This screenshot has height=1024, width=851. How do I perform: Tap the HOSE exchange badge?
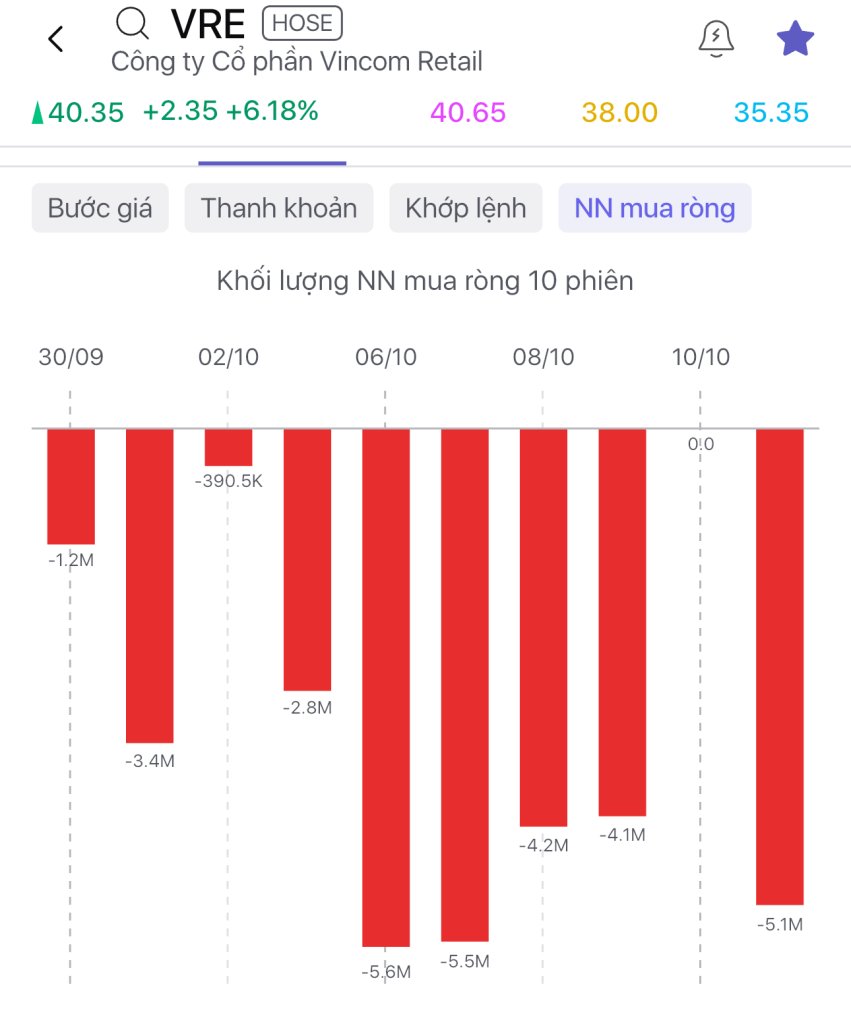pyautogui.click(x=302, y=22)
